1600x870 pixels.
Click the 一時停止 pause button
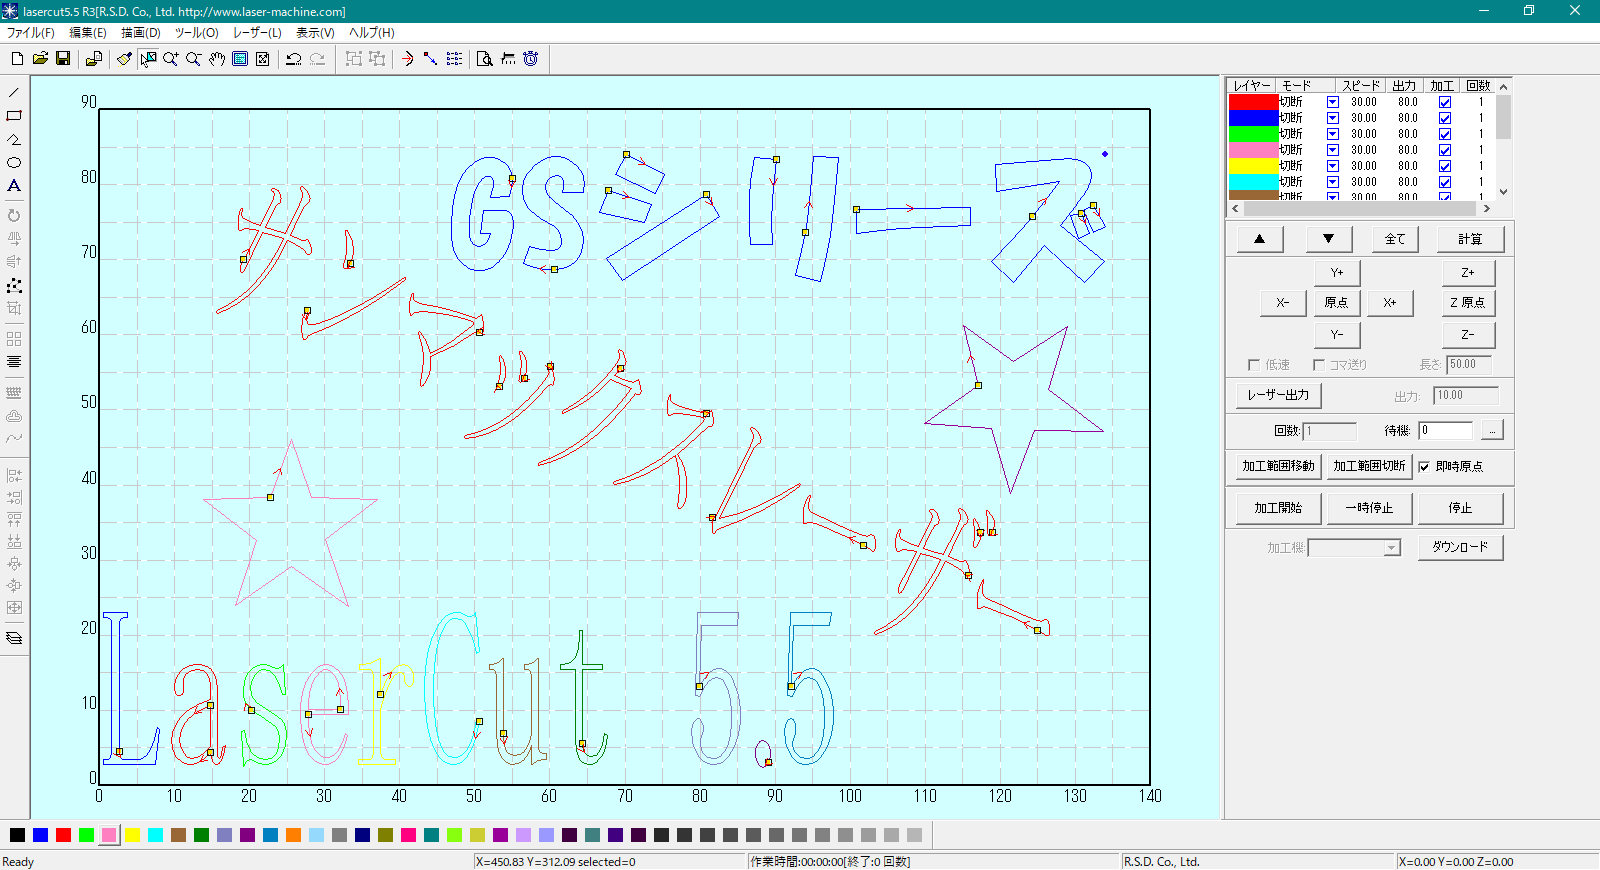click(1369, 508)
